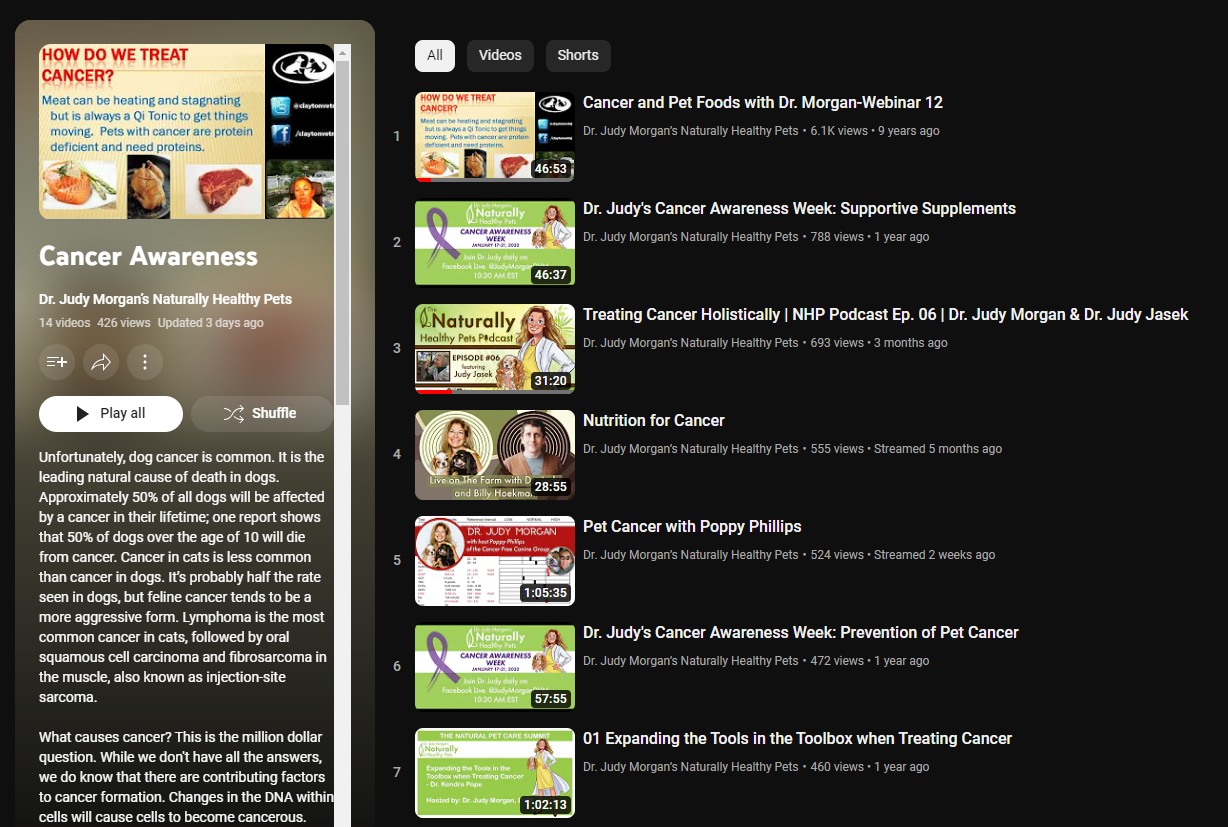Select the Videos filter chip

500,56
